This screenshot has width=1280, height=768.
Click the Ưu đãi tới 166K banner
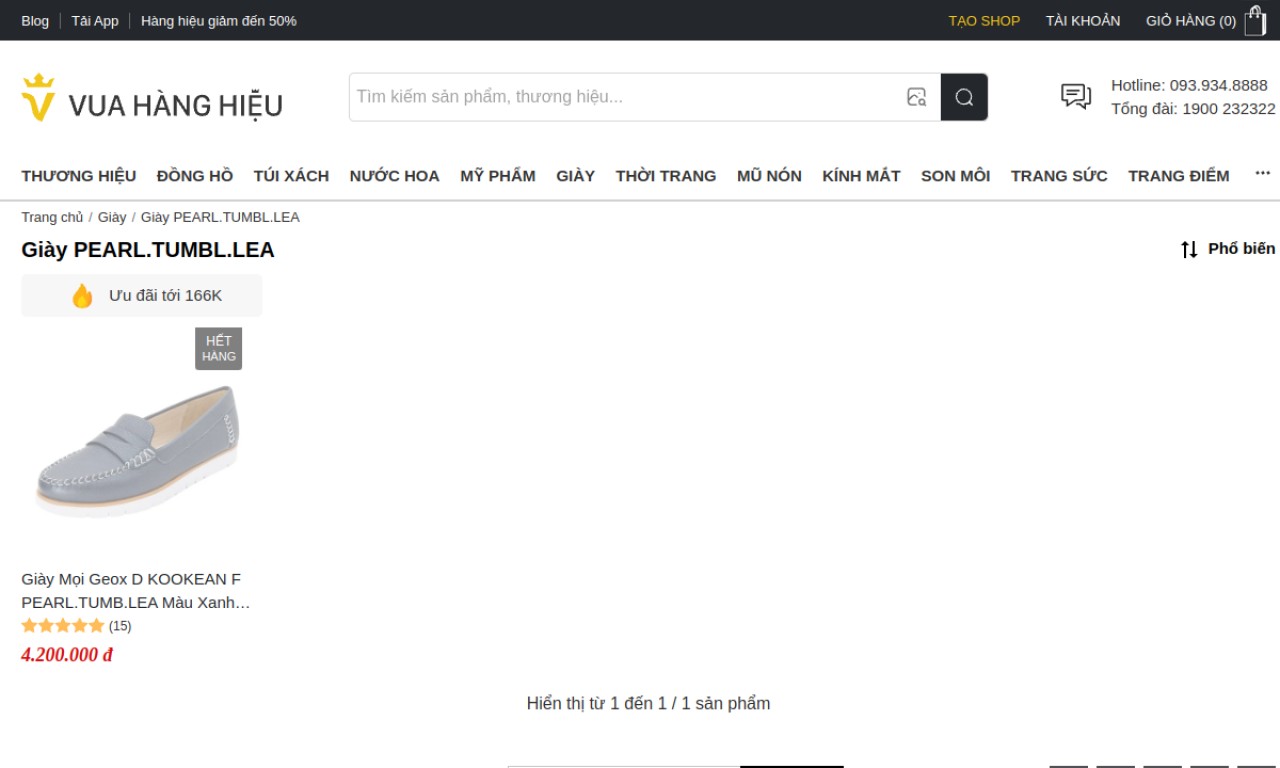(142, 296)
